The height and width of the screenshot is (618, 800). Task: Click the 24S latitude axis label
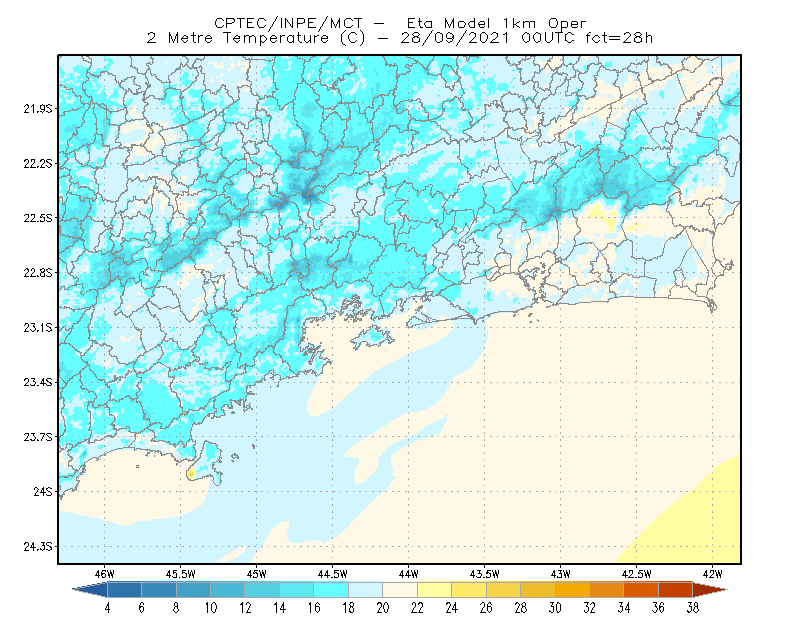coord(43,491)
